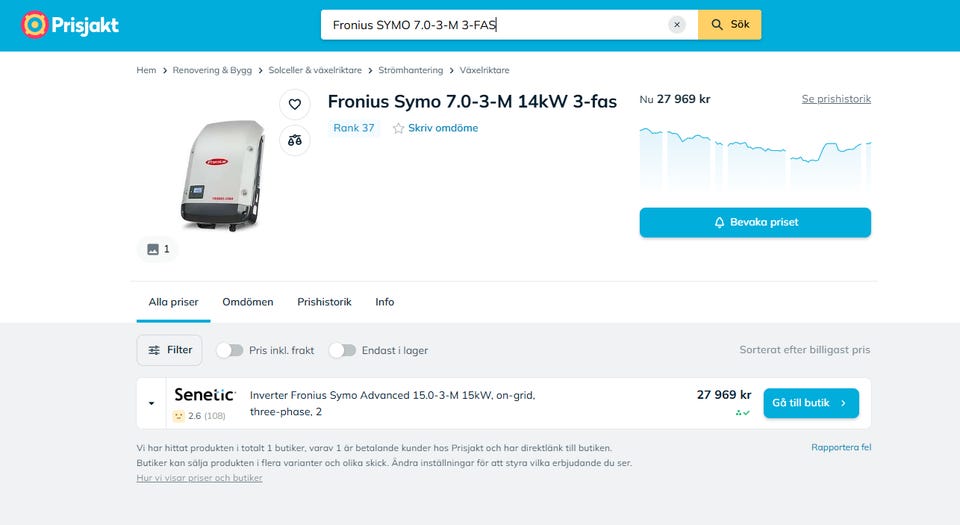The width and height of the screenshot is (960, 525).
Task: Click the Prisjakt logo
Action: tap(70, 25)
